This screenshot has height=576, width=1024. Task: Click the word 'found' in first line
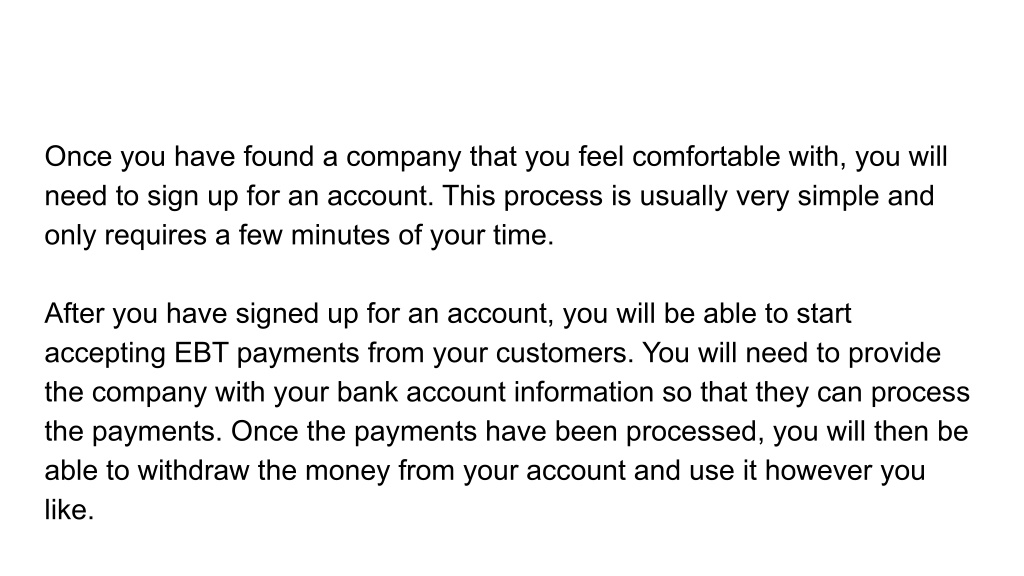click(279, 157)
